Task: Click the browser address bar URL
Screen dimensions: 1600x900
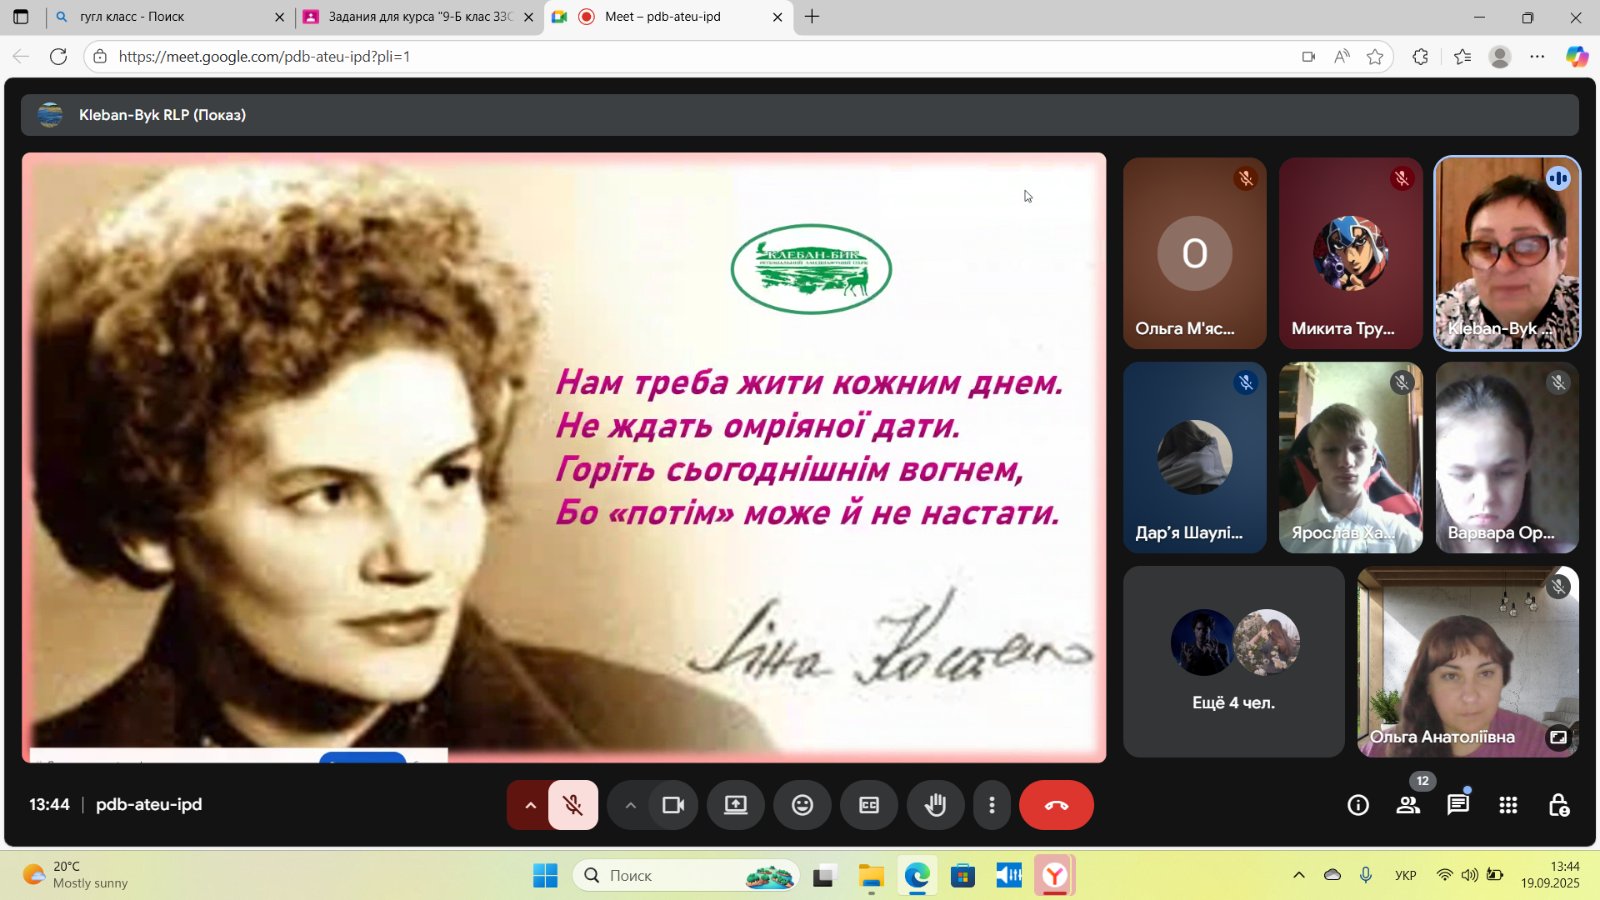Action: coord(264,57)
